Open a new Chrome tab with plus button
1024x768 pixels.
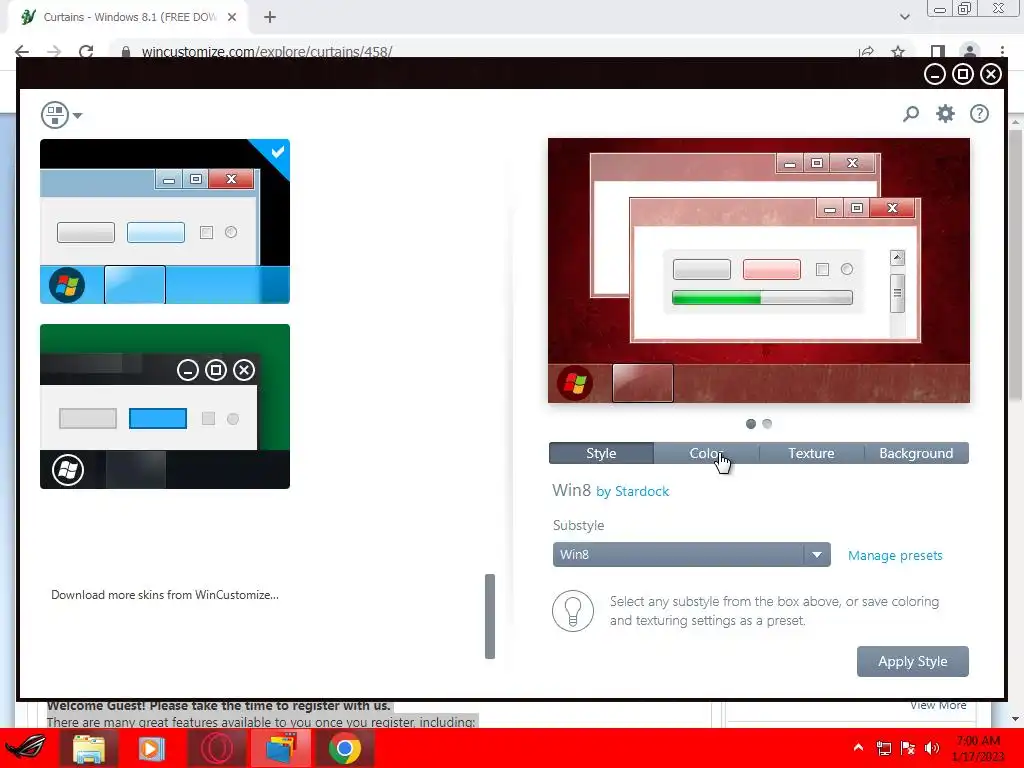pos(270,17)
